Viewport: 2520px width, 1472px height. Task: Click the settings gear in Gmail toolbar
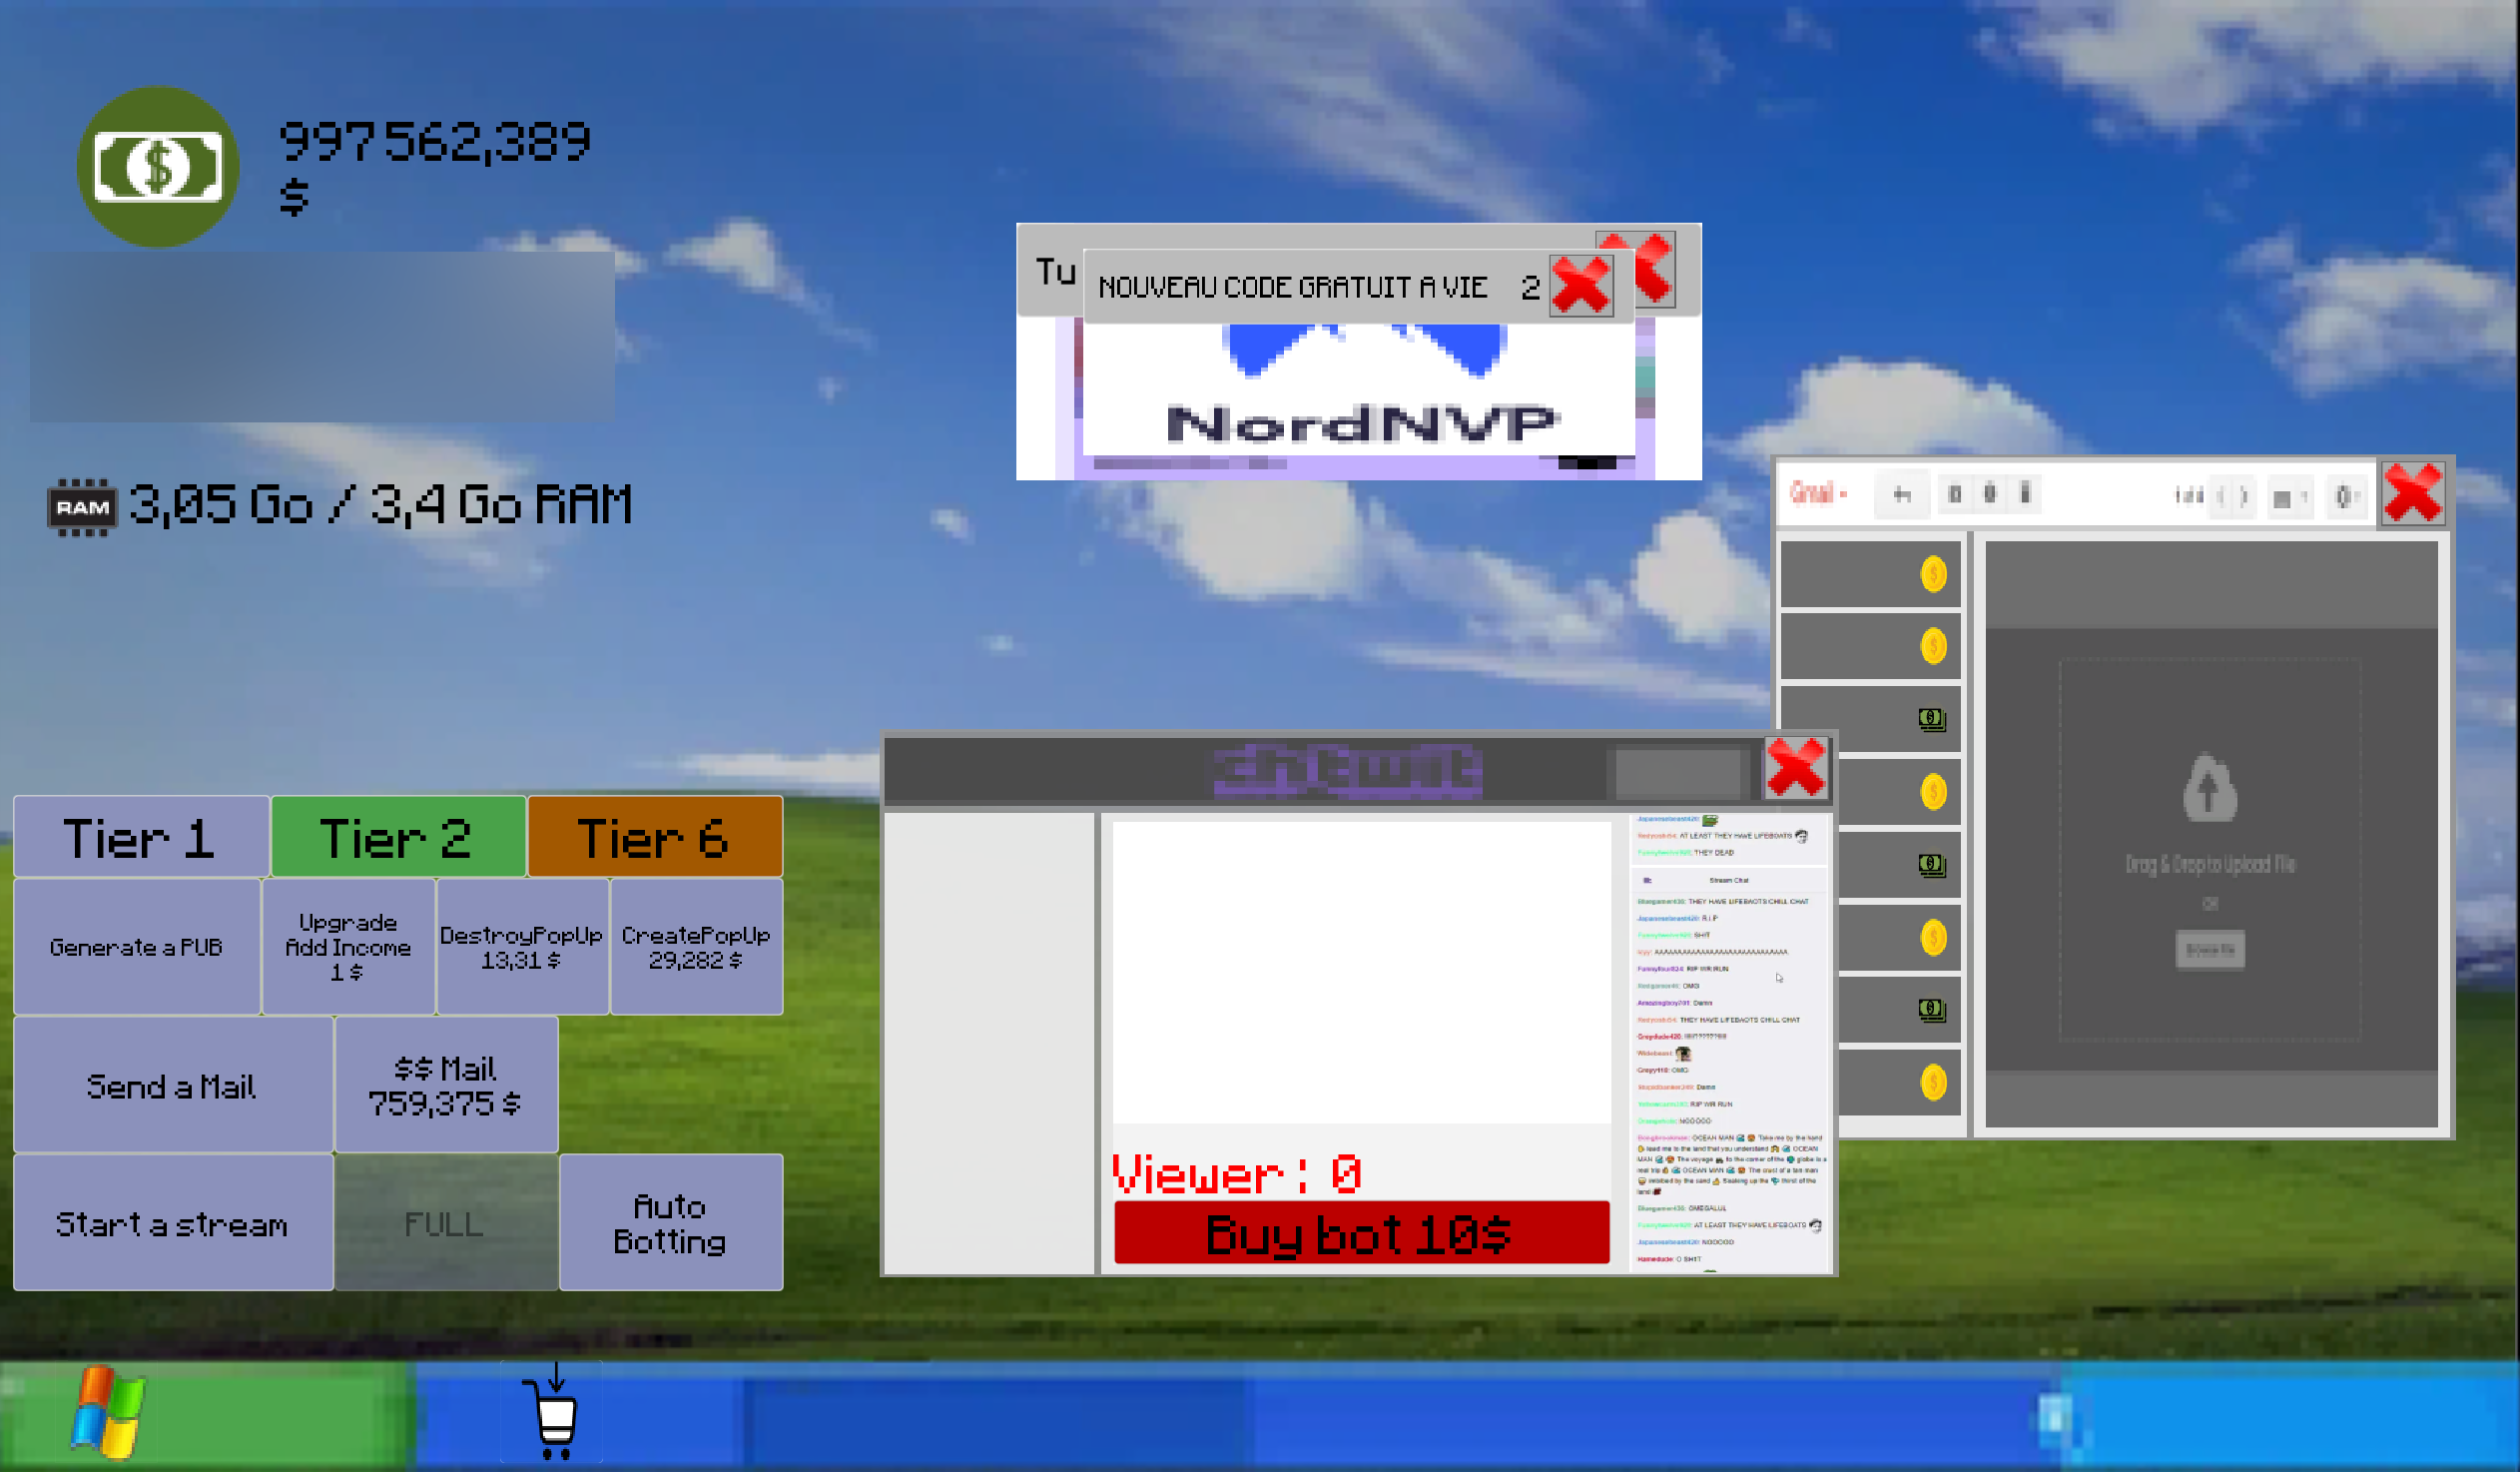[2343, 496]
